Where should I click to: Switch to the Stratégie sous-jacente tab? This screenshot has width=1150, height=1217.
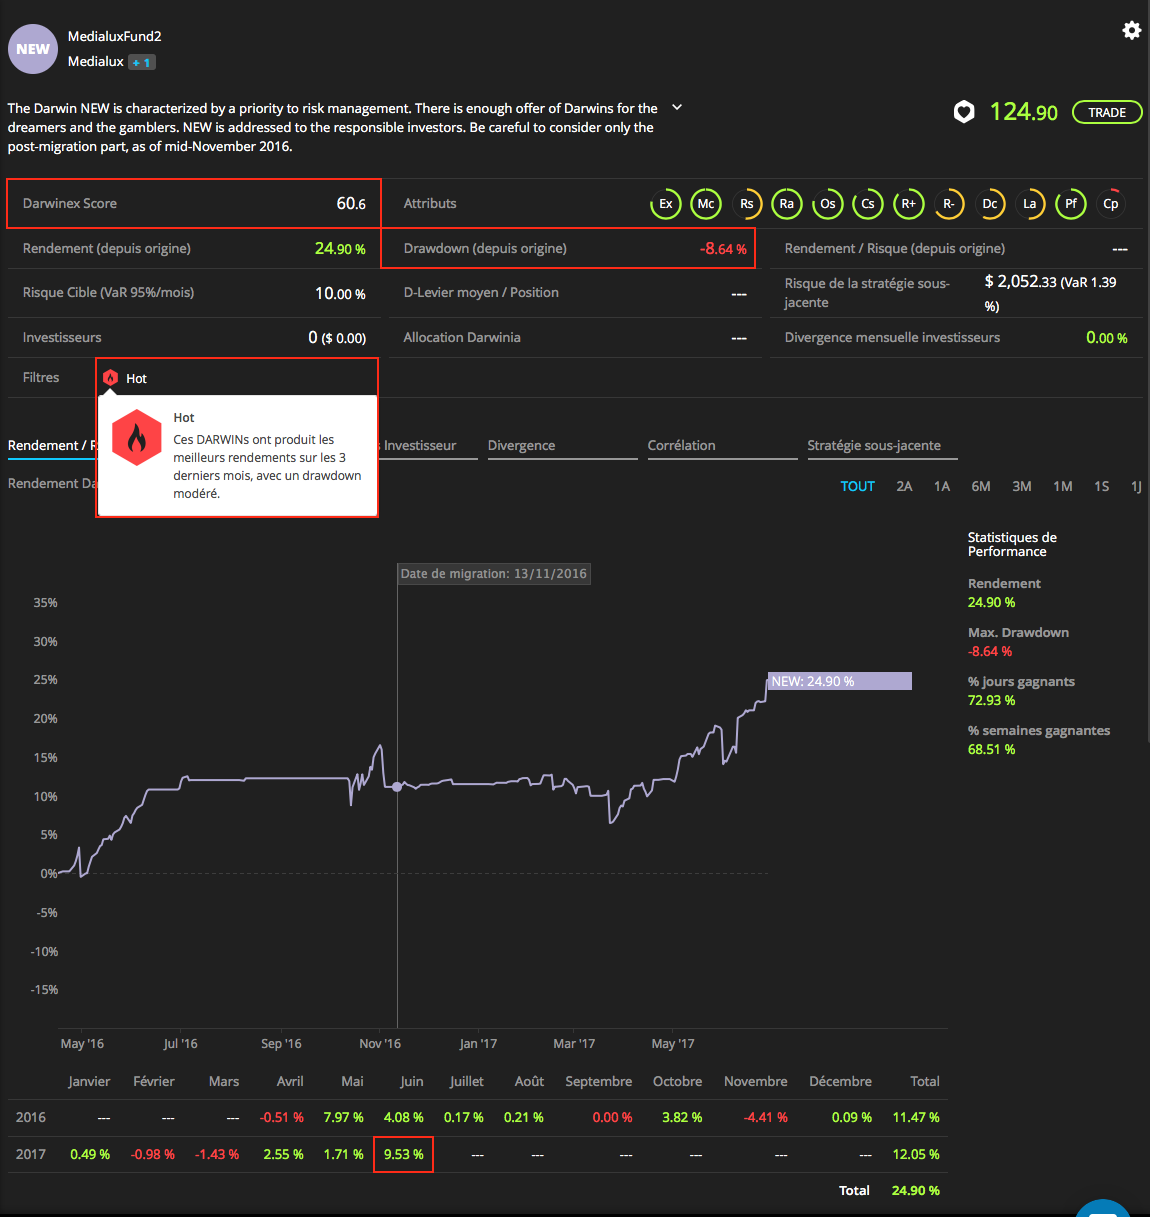(x=882, y=446)
